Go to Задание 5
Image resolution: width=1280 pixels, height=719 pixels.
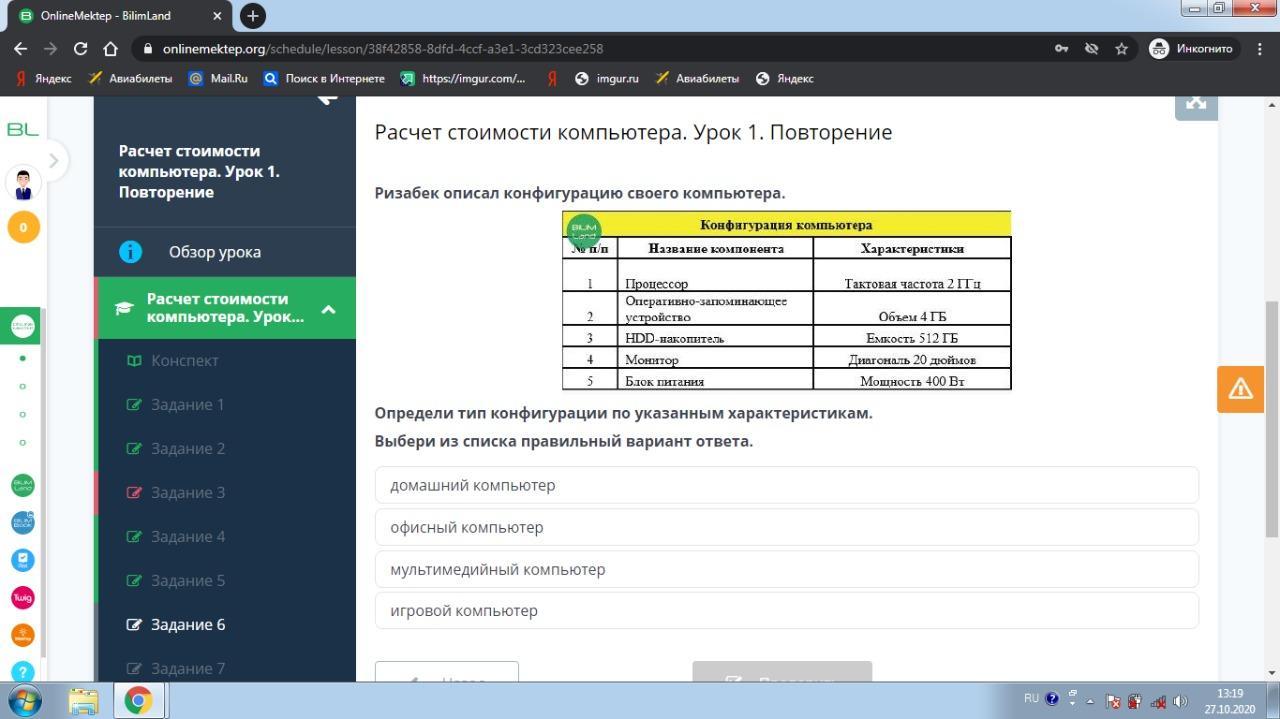click(x=225, y=581)
